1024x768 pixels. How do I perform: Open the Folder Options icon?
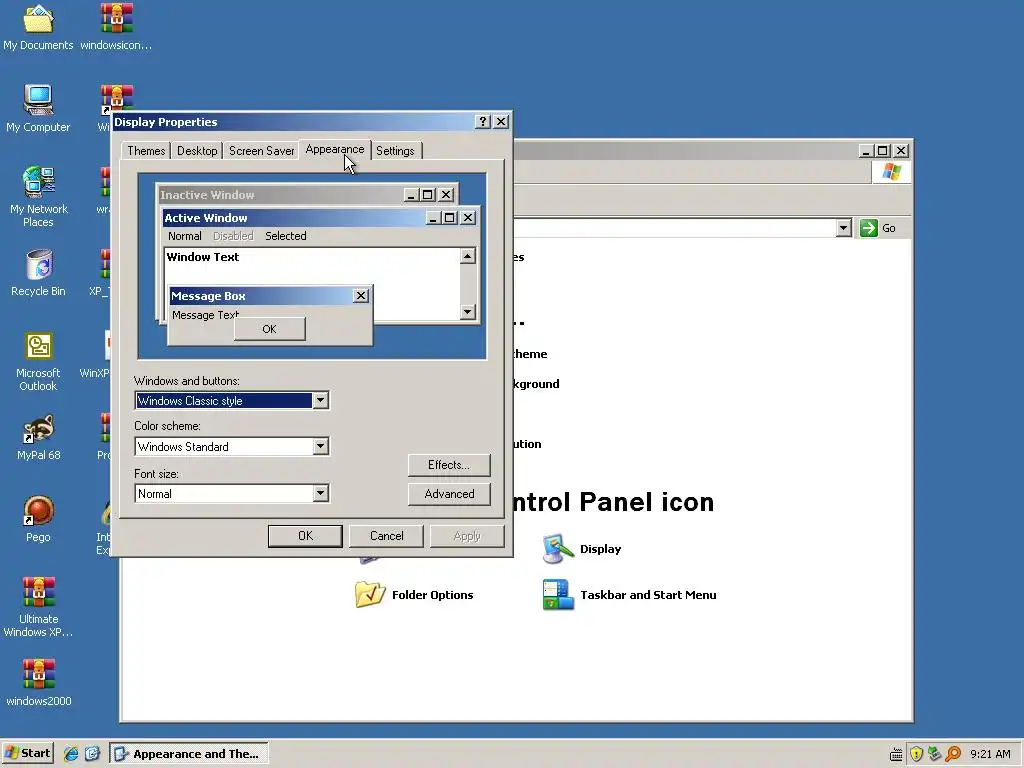pos(369,594)
